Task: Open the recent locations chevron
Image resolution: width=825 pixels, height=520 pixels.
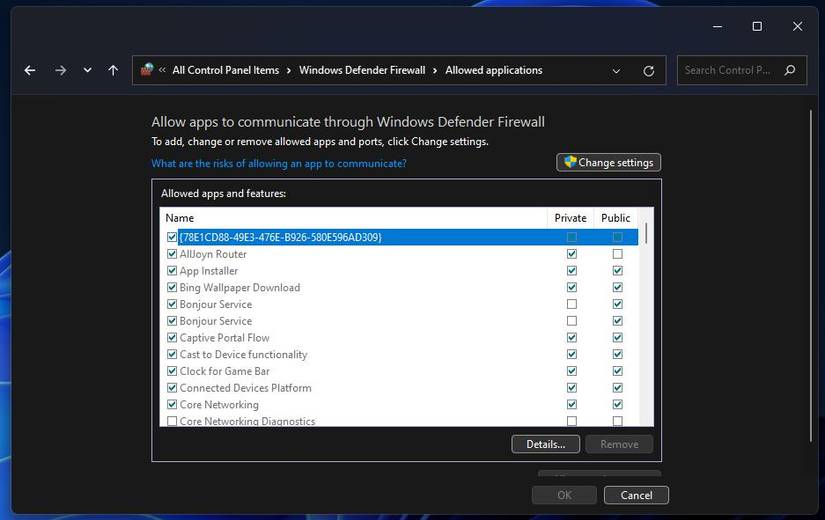Action: [x=87, y=70]
